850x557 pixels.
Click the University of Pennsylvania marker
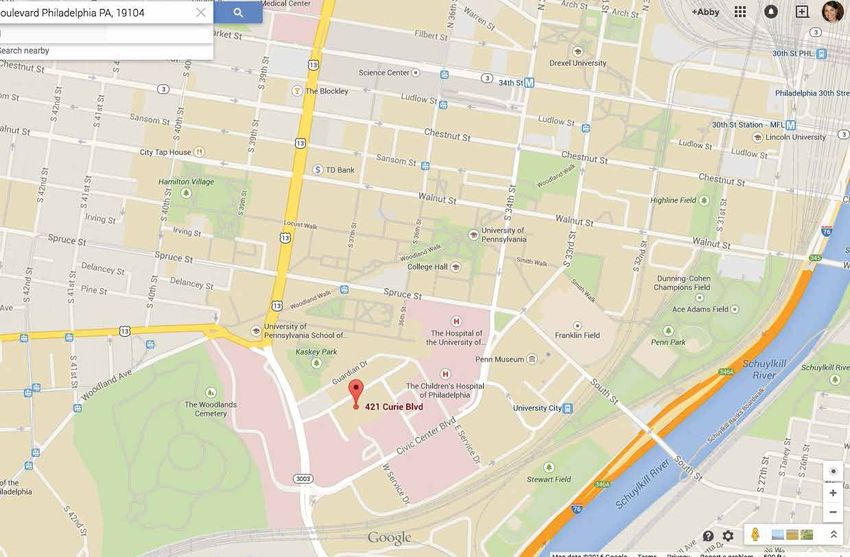tap(473, 235)
